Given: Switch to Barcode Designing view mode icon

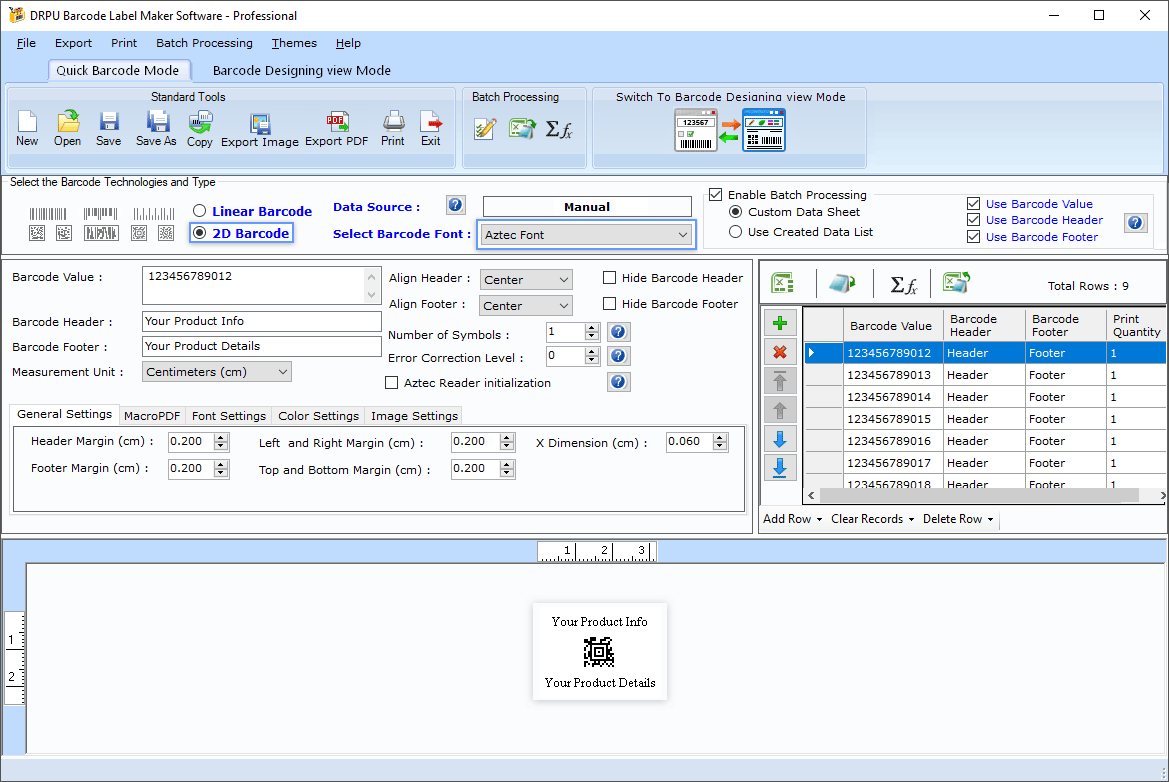Looking at the screenshot, I should click(730, 130).
